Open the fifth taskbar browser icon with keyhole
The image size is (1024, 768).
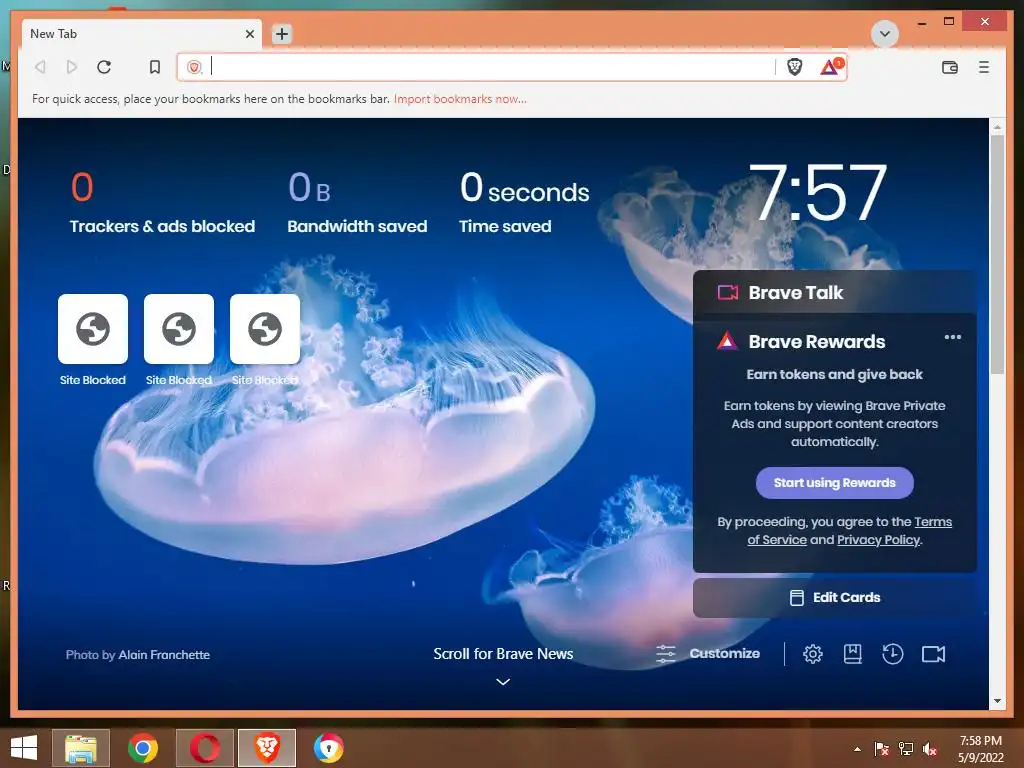328,748
